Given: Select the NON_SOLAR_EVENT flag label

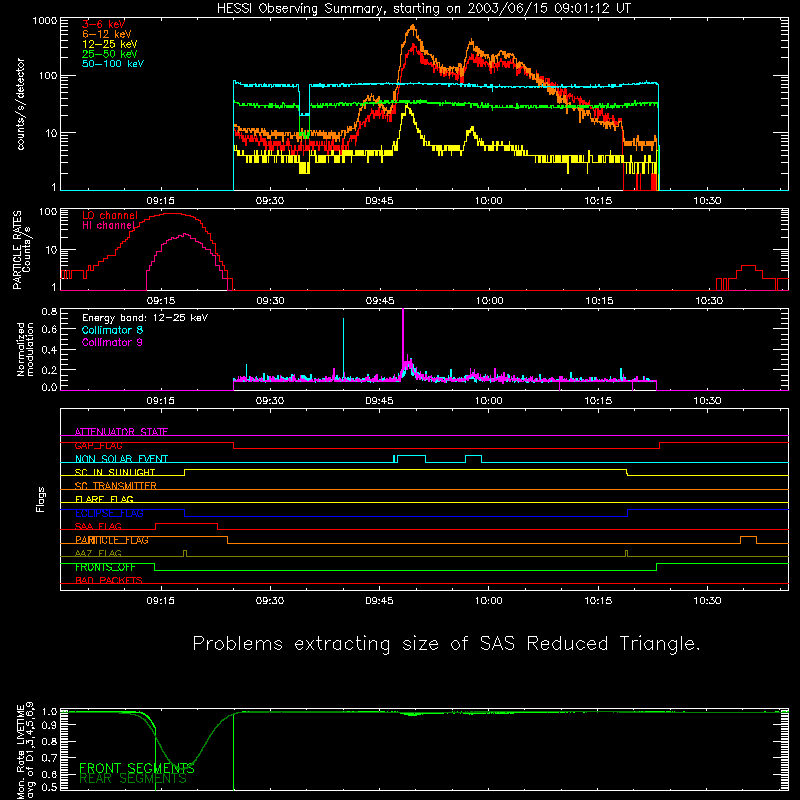Looking at the screenshot, I should coord(121,459).
